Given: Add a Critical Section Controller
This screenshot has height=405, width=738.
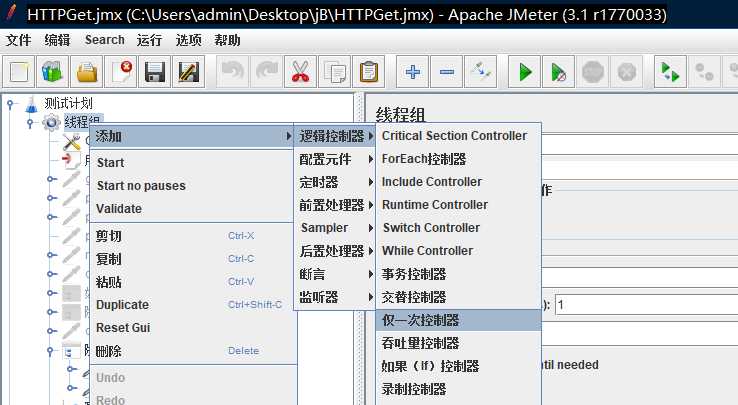Looking at the screenshot, I should click(x=458, y=136).
